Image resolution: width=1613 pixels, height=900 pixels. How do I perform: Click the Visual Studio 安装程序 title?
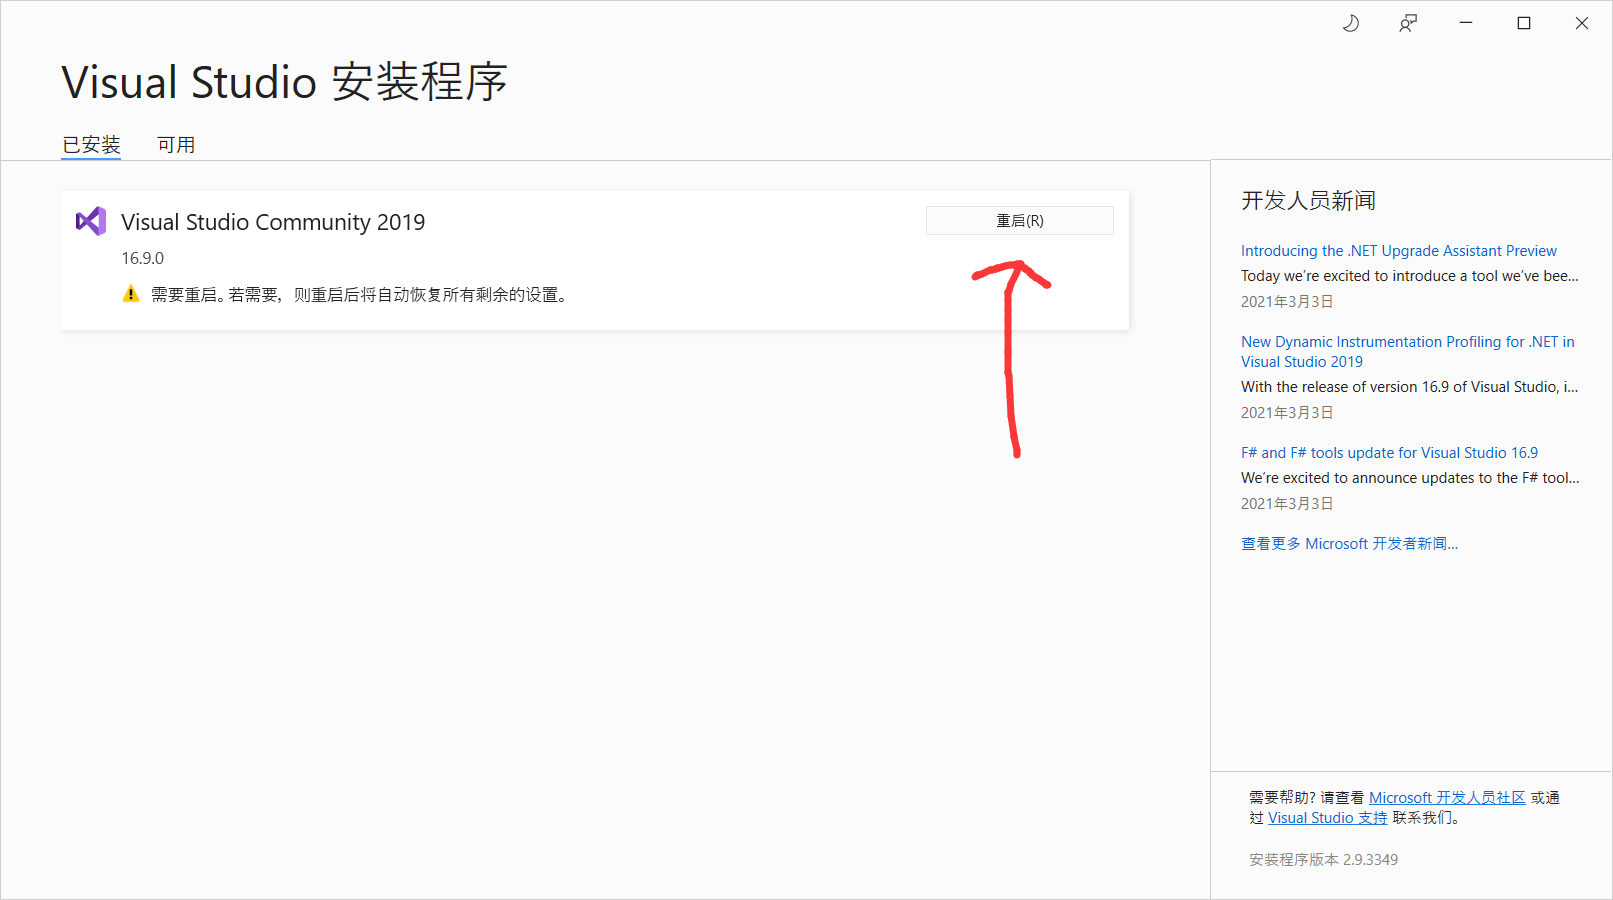pos(285,82)
